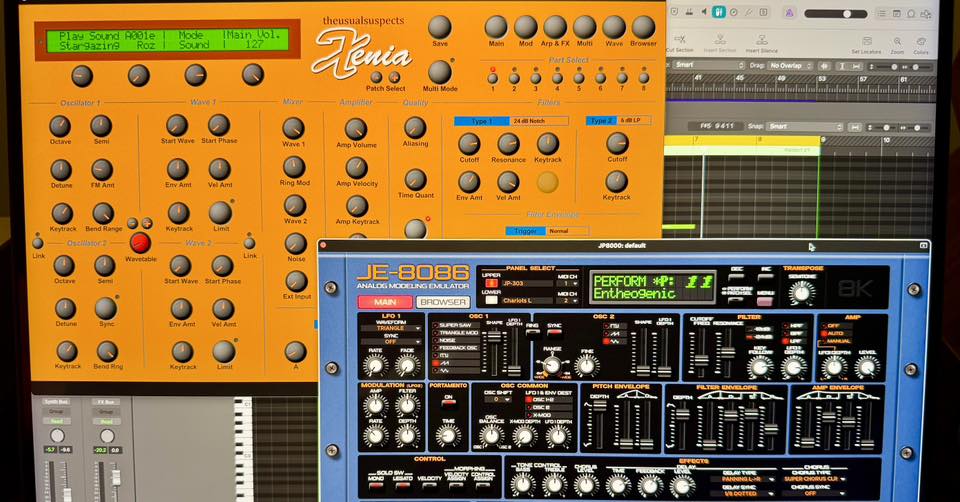
Task: Click the DEC button in JE-8086
Action: (x=737, y=275)
